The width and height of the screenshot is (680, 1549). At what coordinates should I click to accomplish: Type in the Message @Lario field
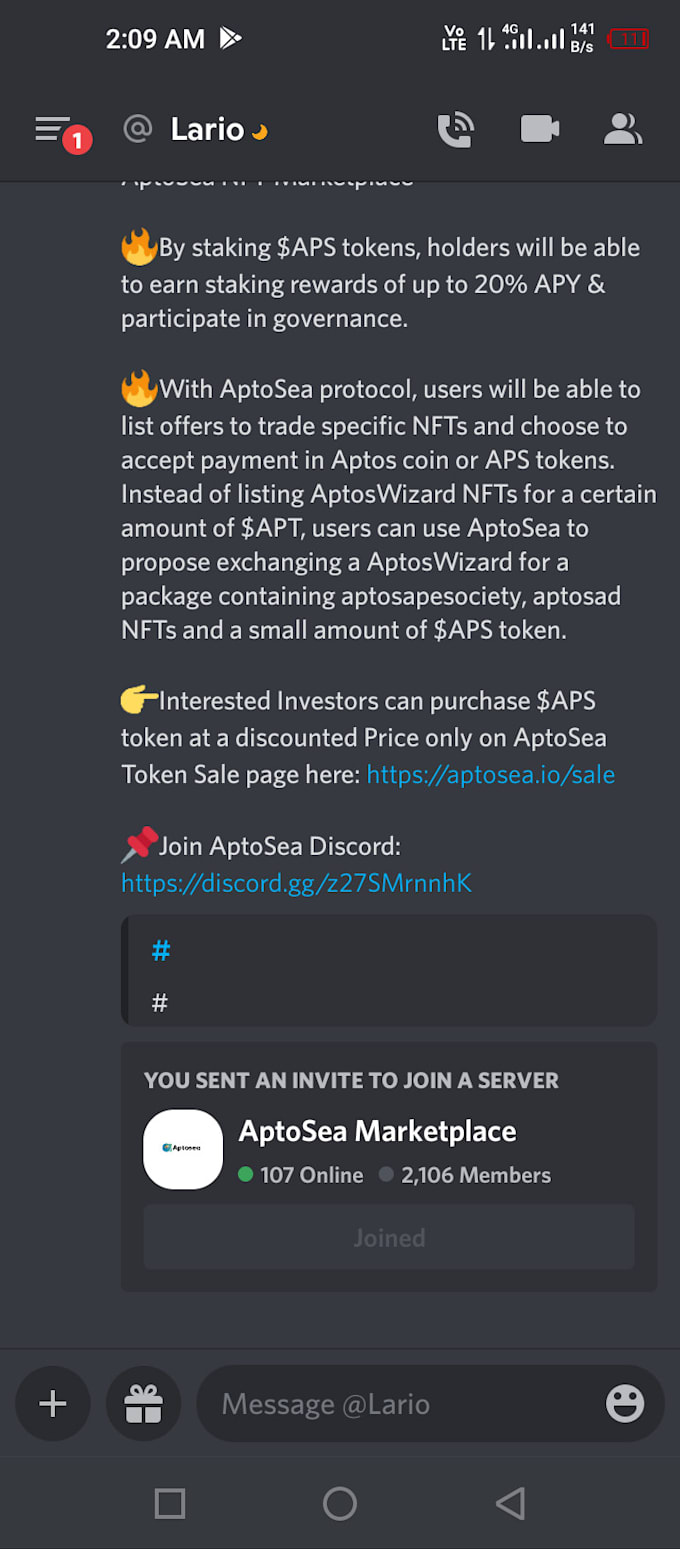tap(400, 1404)
